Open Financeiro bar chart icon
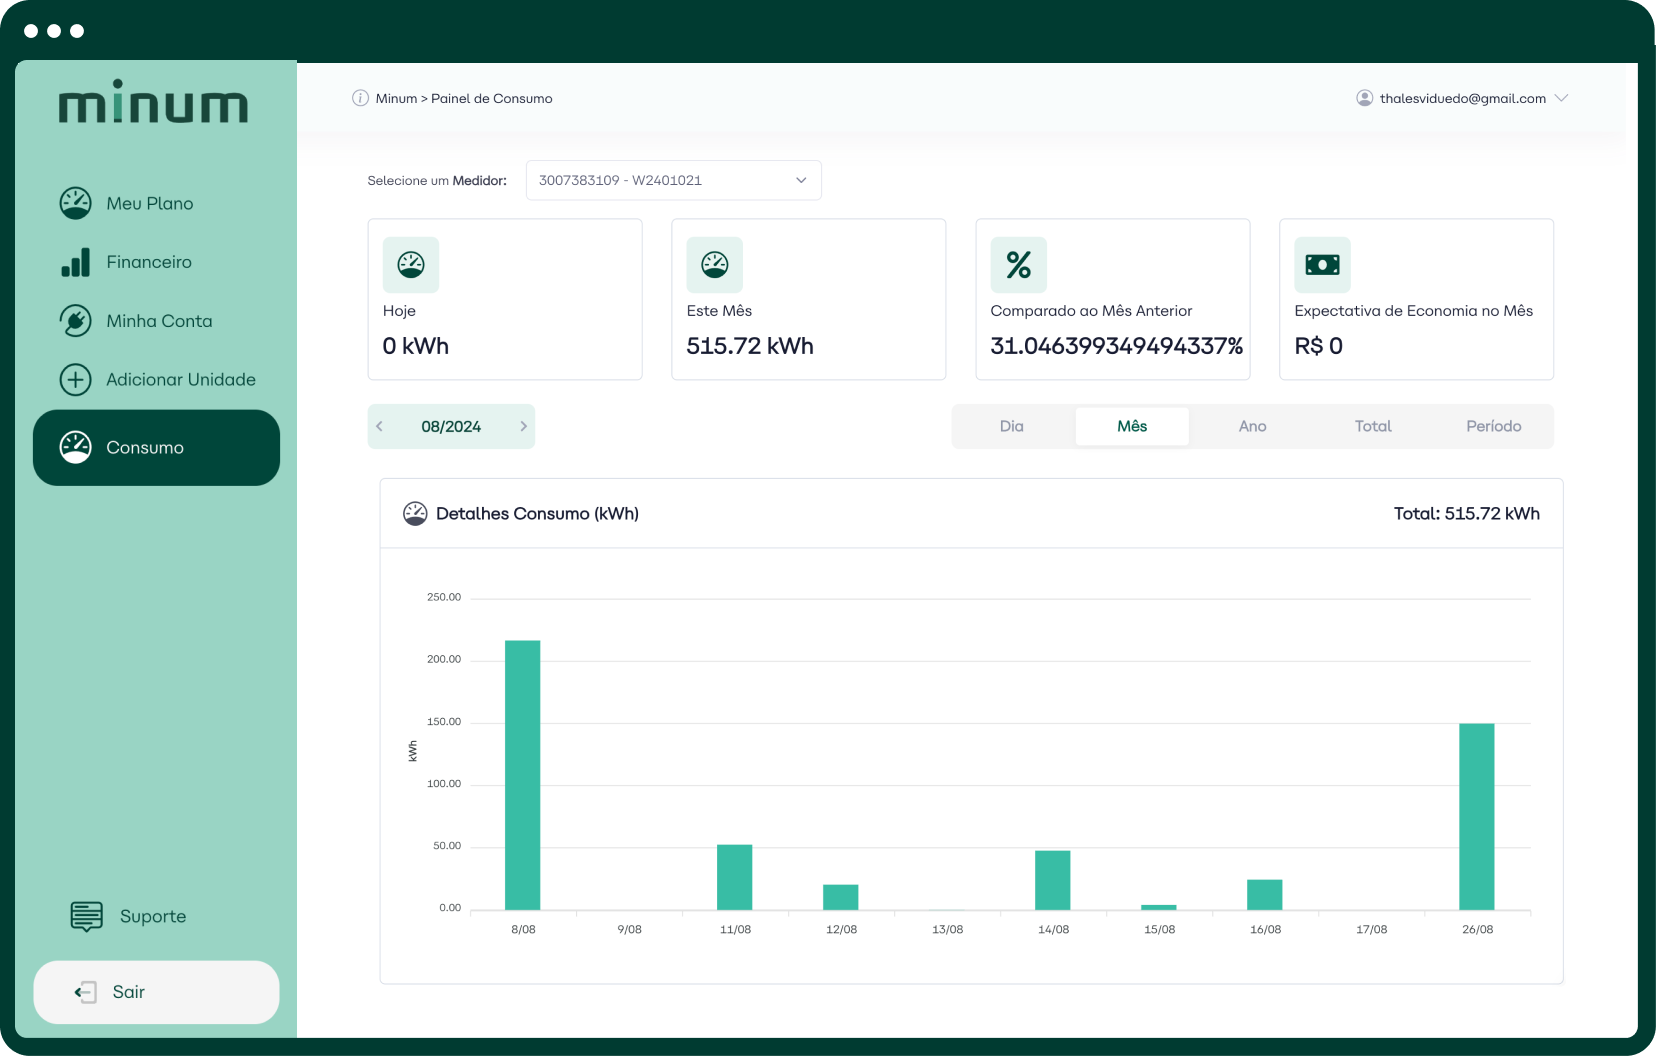Screen dimensions: 1656x1056 pyautogui.click(x=76, y=262)
